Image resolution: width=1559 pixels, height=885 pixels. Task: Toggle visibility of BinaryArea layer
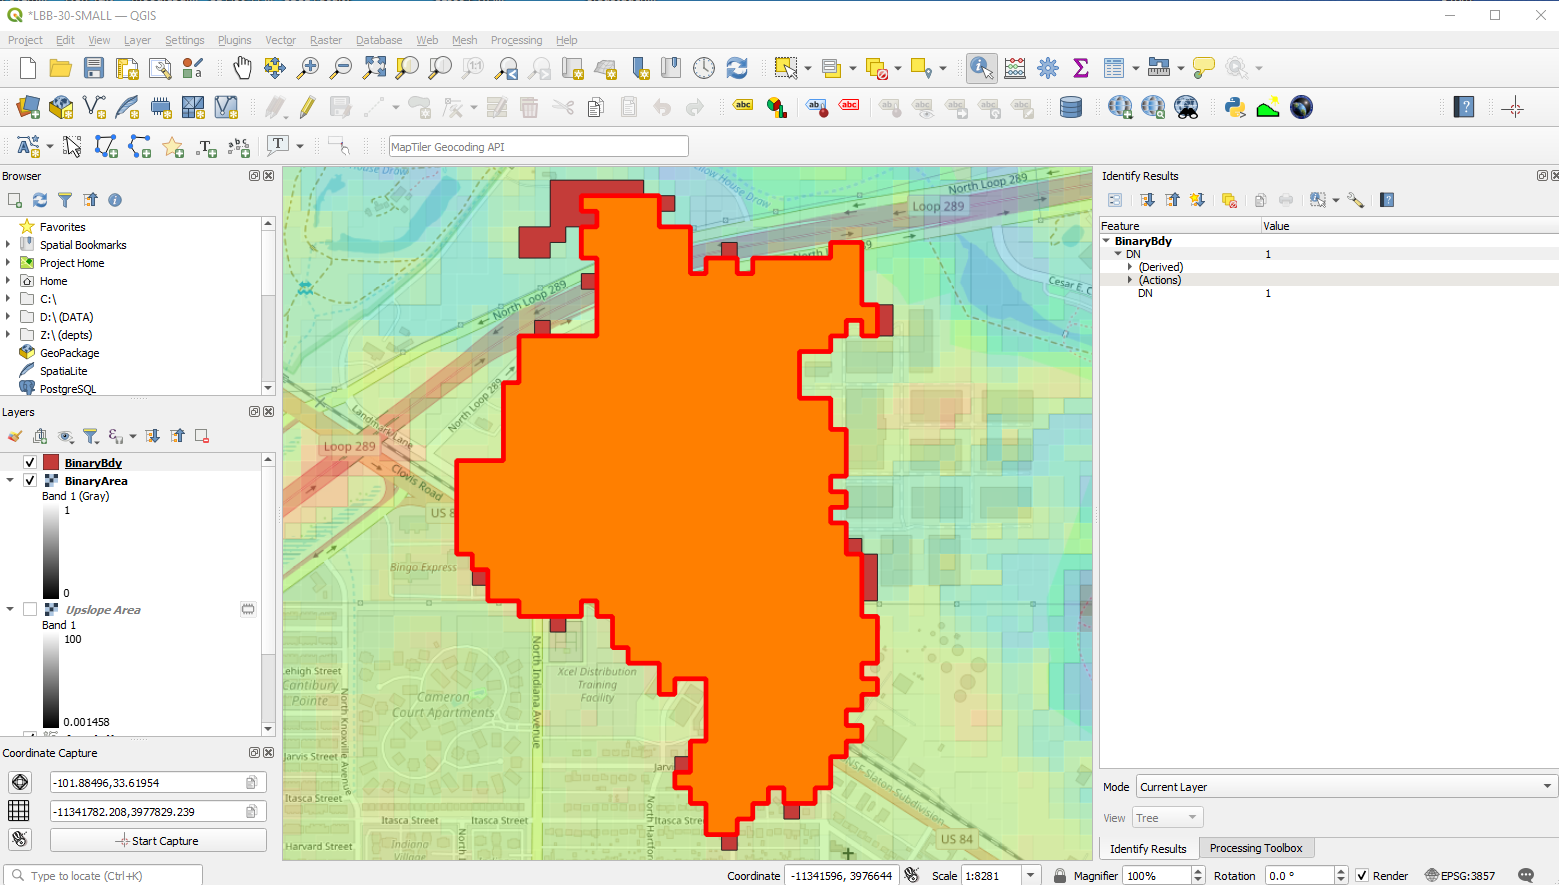[30, 480]
